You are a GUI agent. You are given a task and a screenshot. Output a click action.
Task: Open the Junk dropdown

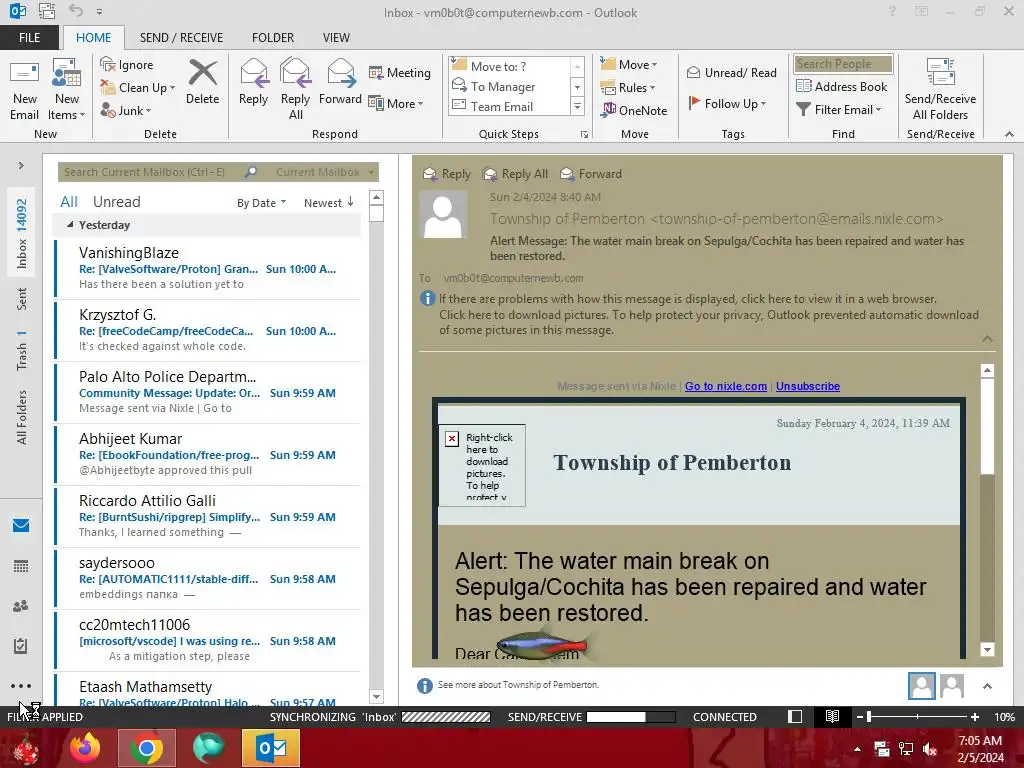click(x=126, y=110)
